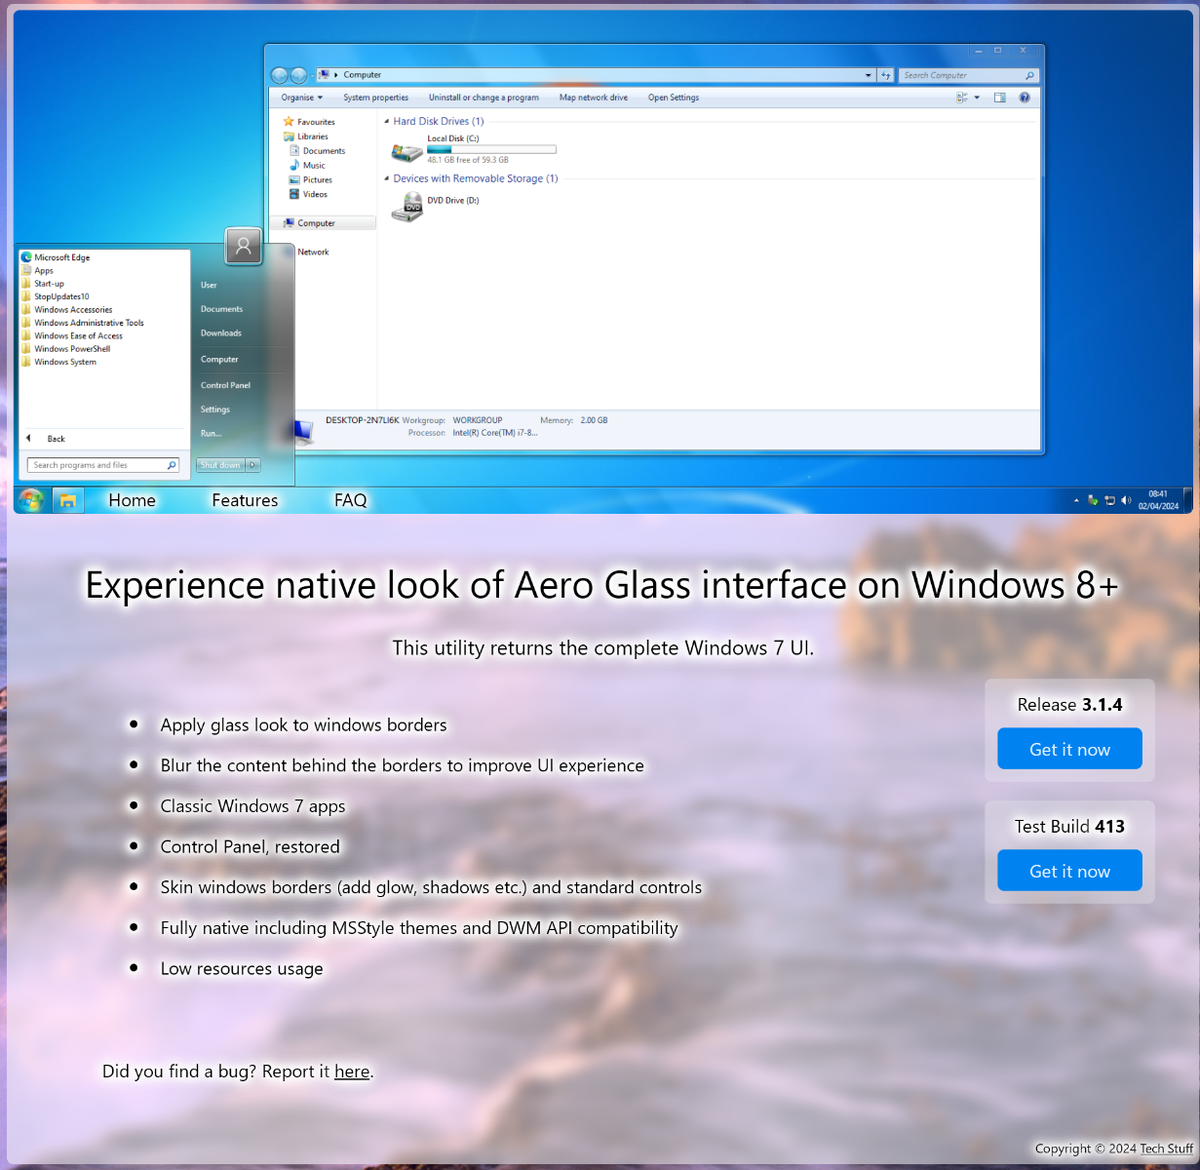Click the Shut down button
This screenshot has width=1200, height=1170.
click(220, 465)
